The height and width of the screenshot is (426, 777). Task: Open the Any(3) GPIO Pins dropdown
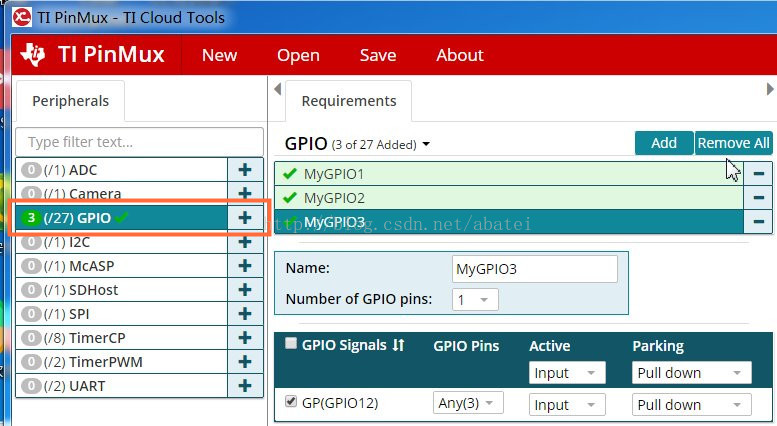[468, 403]
